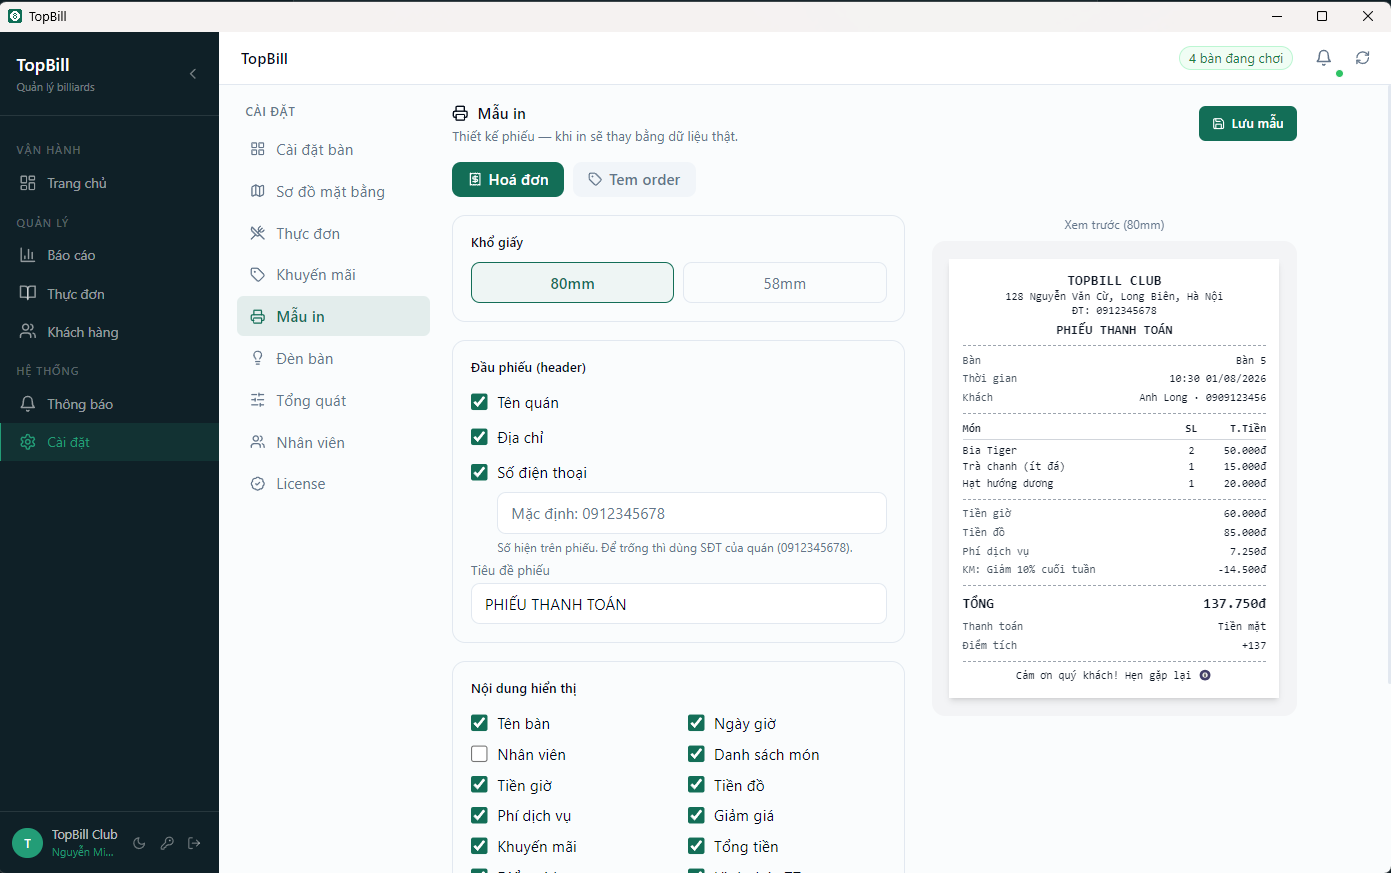1391x873 pixels.
Task: Click the Tiêu đề phiếu text field
Action: [x=679, y=604]
